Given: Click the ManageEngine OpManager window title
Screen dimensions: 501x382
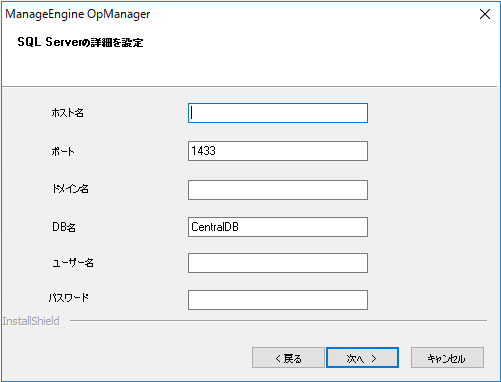Looking at the screenshot, I should [78, 14].
